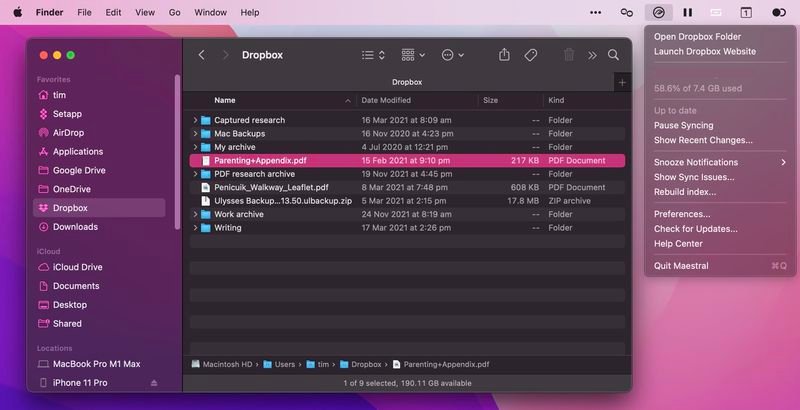Click the Finder search magnifier icon
This screenshot has width=800, height=410.
(x=613, y=55)
